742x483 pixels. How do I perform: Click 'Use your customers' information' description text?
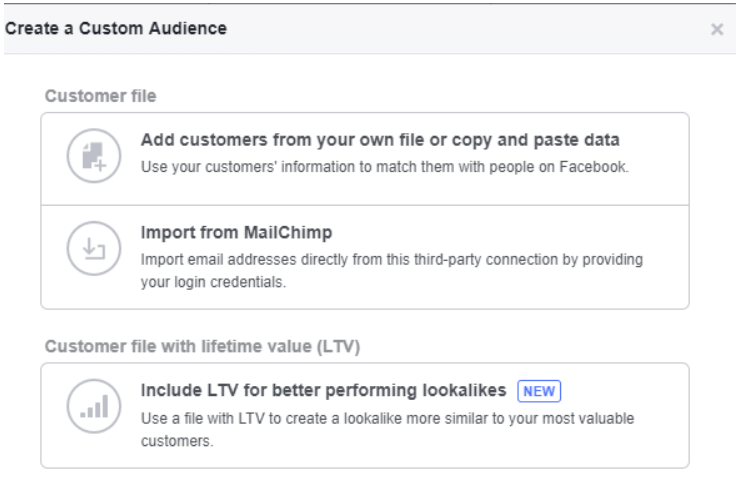(x=384, y=166)
